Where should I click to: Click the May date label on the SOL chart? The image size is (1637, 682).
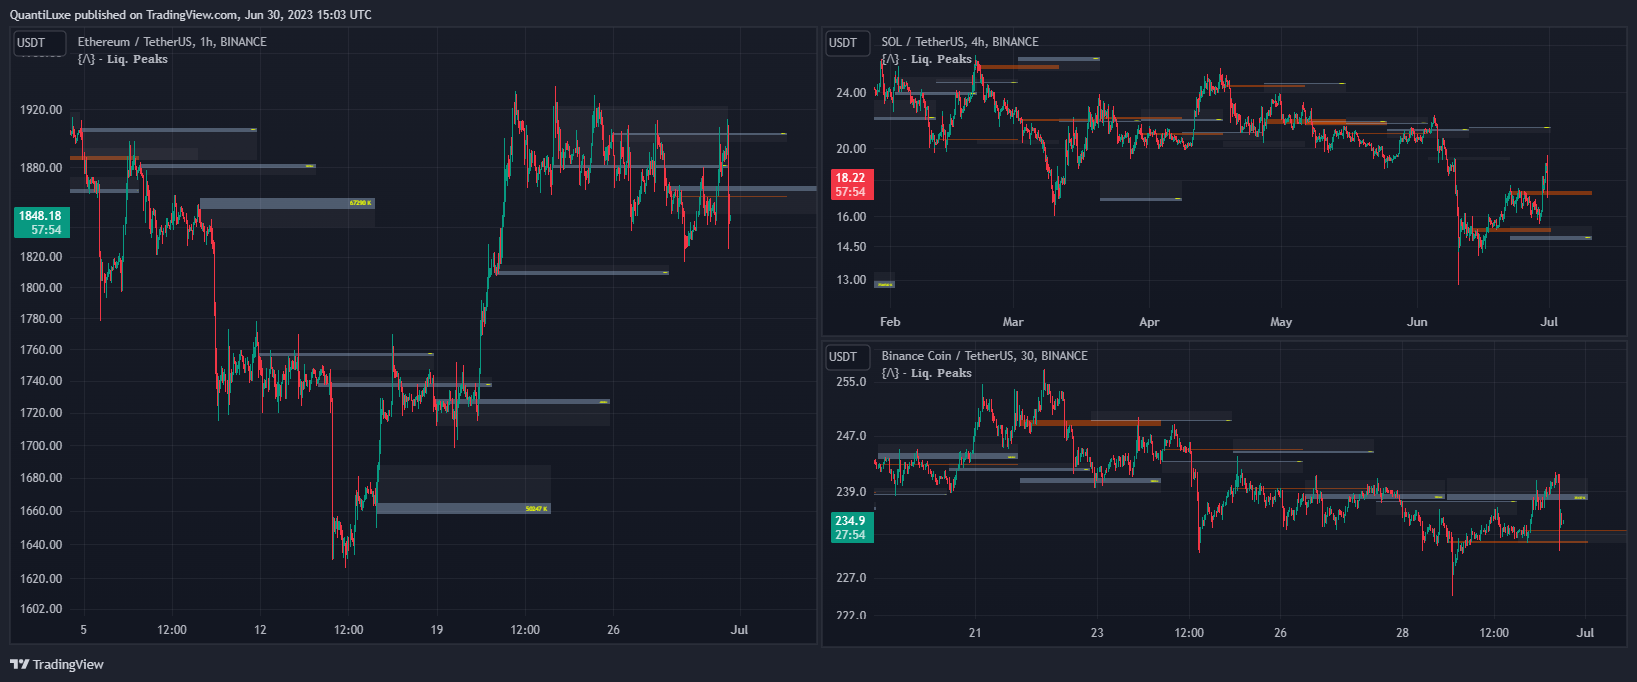coord(1281,322)
